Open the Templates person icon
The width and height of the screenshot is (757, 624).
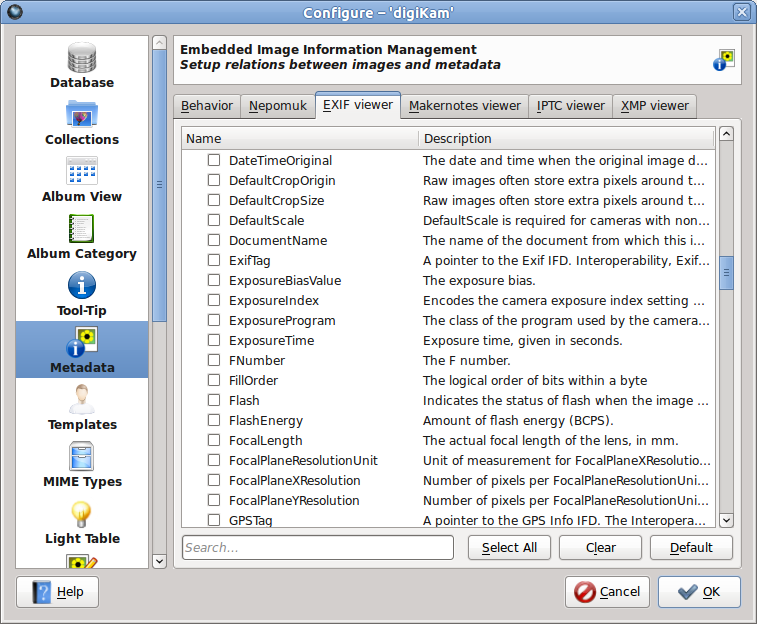tap(82, 399)
